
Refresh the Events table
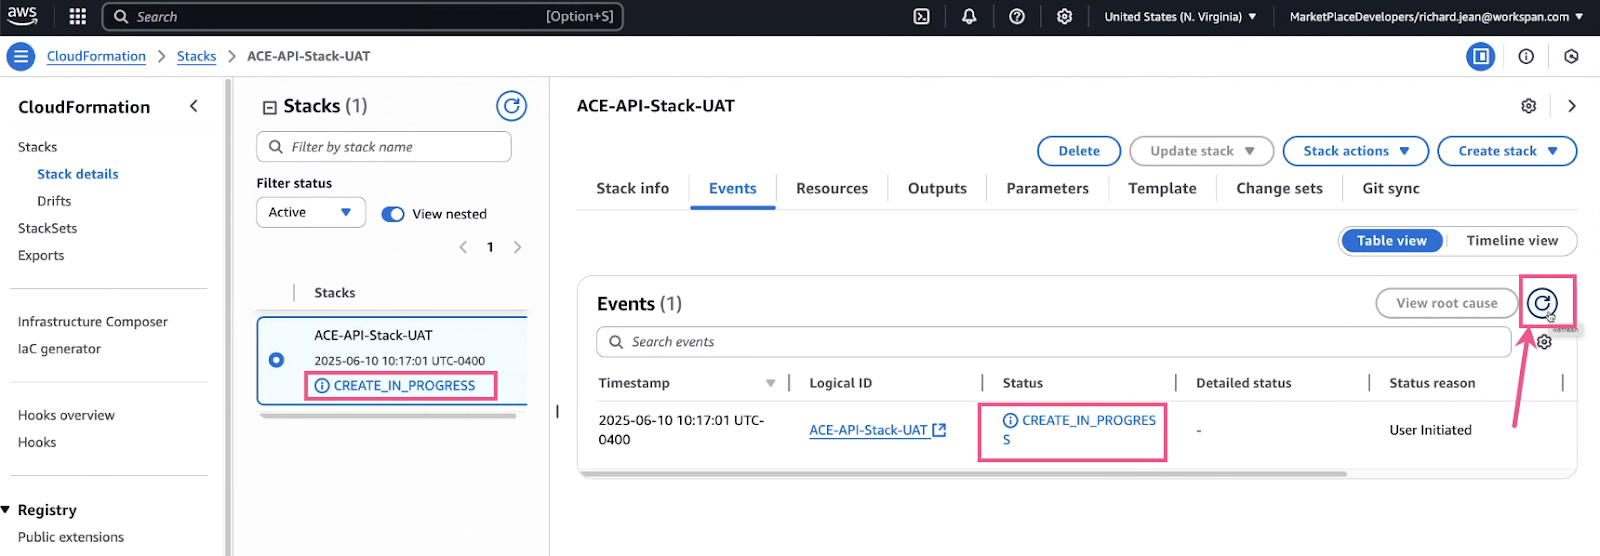1543,303
